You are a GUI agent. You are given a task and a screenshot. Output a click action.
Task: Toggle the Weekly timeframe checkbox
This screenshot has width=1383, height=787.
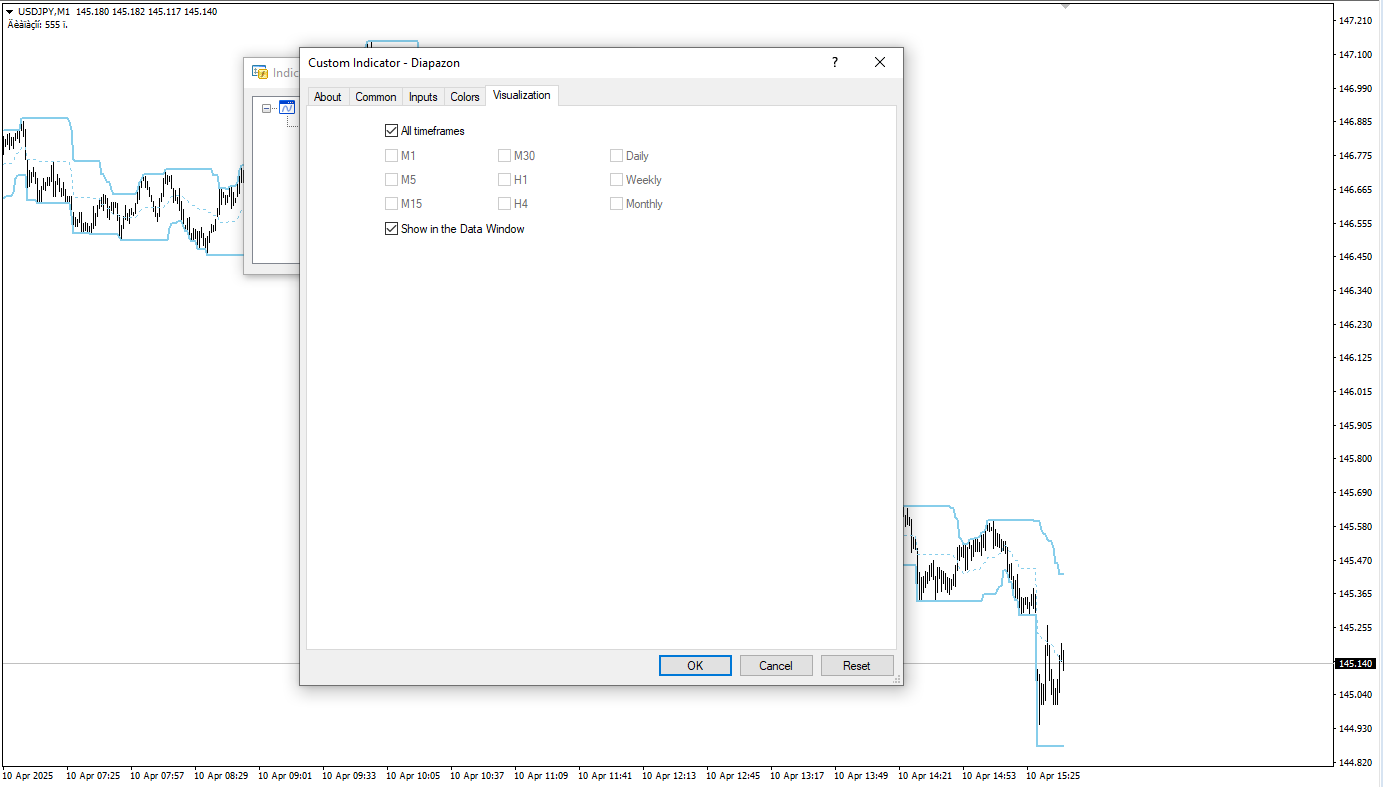(616, 180)
